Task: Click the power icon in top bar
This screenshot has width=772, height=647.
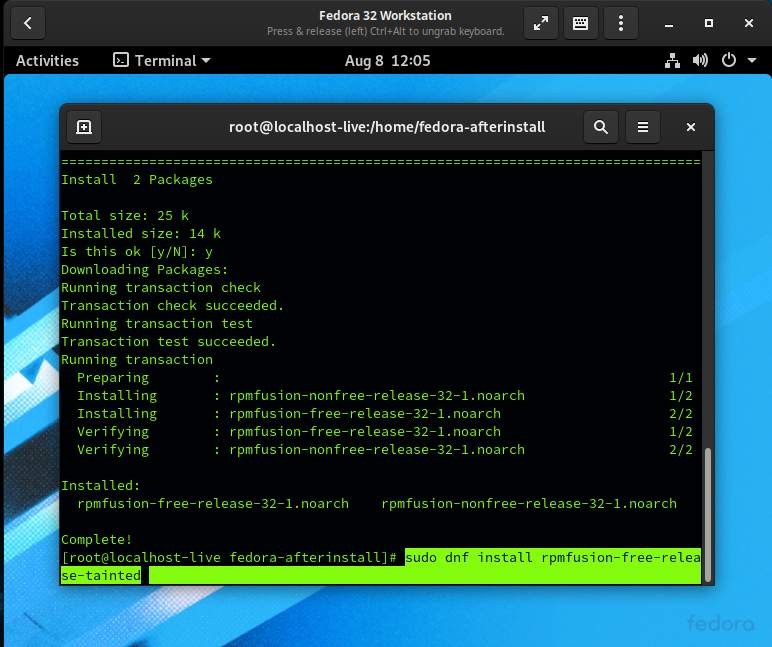Action: [729, 61]
